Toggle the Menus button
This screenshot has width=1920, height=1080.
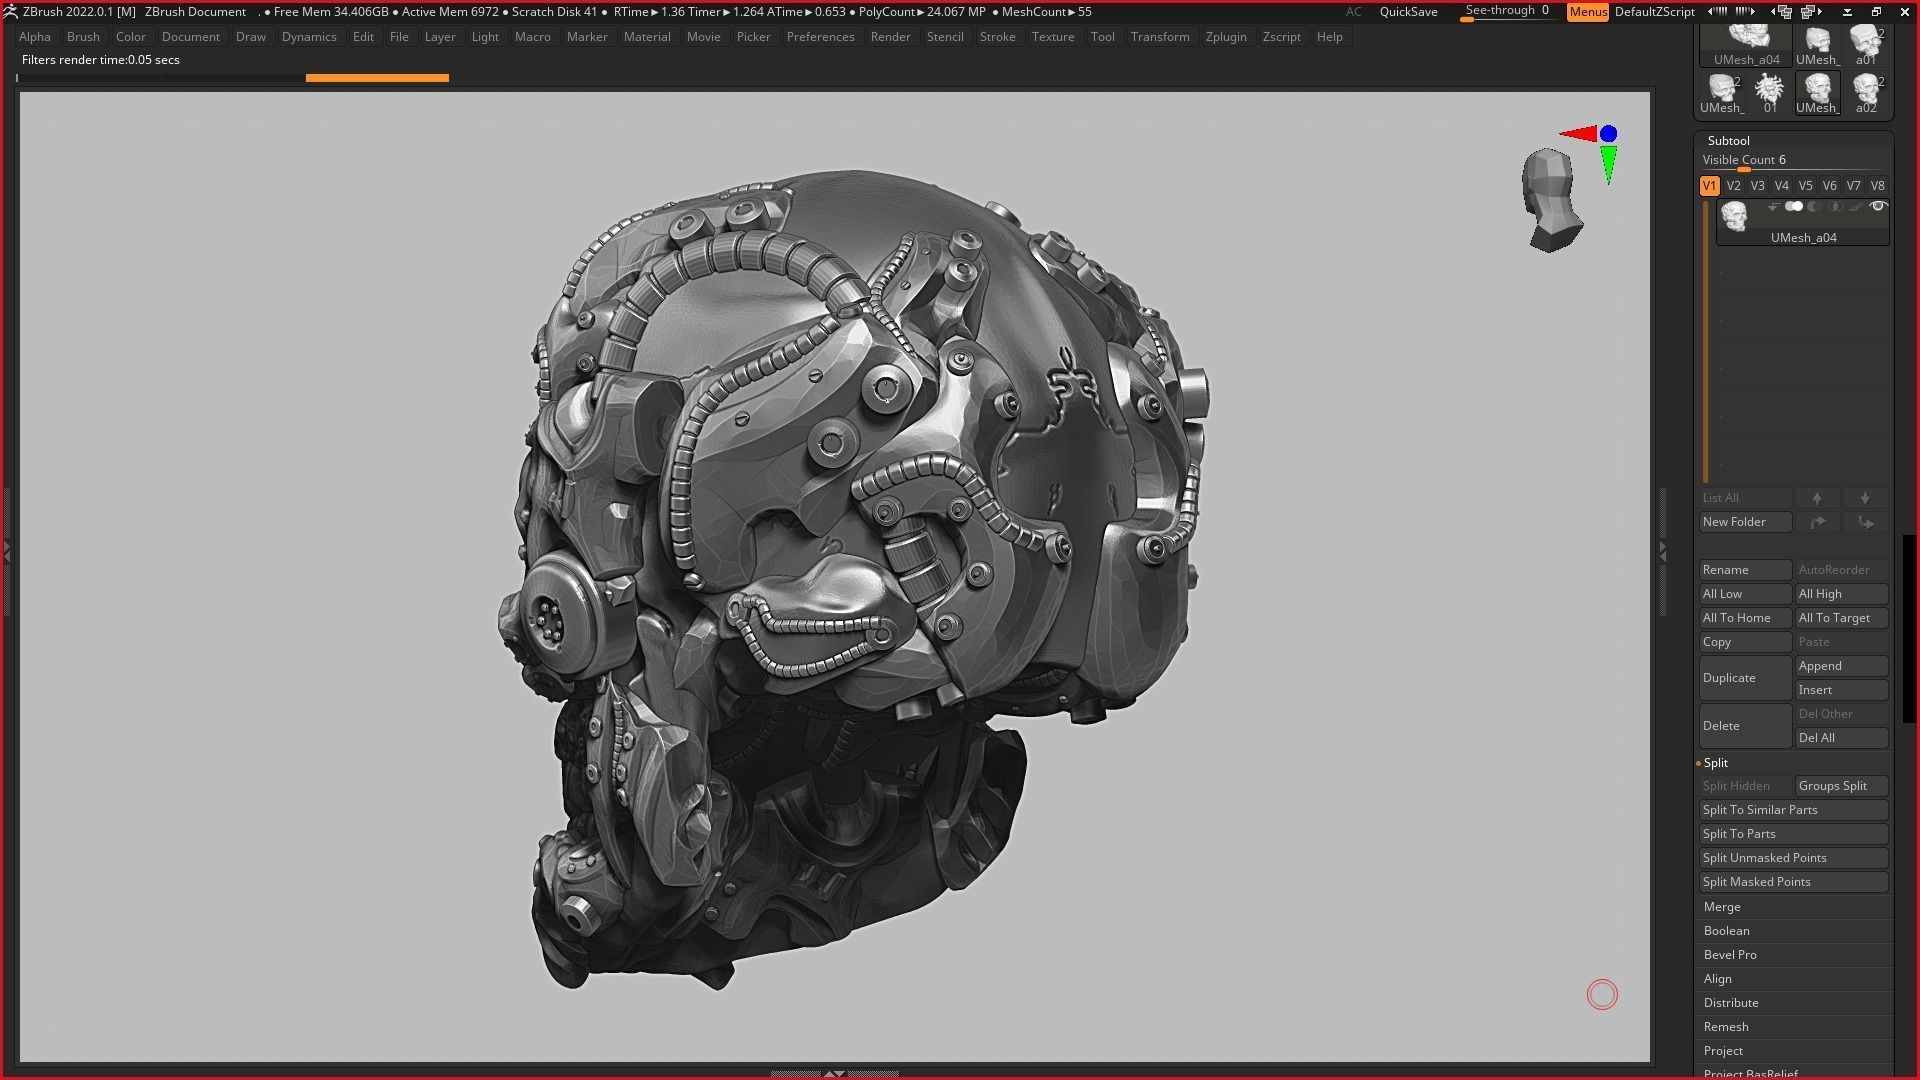coord(1587,12)
